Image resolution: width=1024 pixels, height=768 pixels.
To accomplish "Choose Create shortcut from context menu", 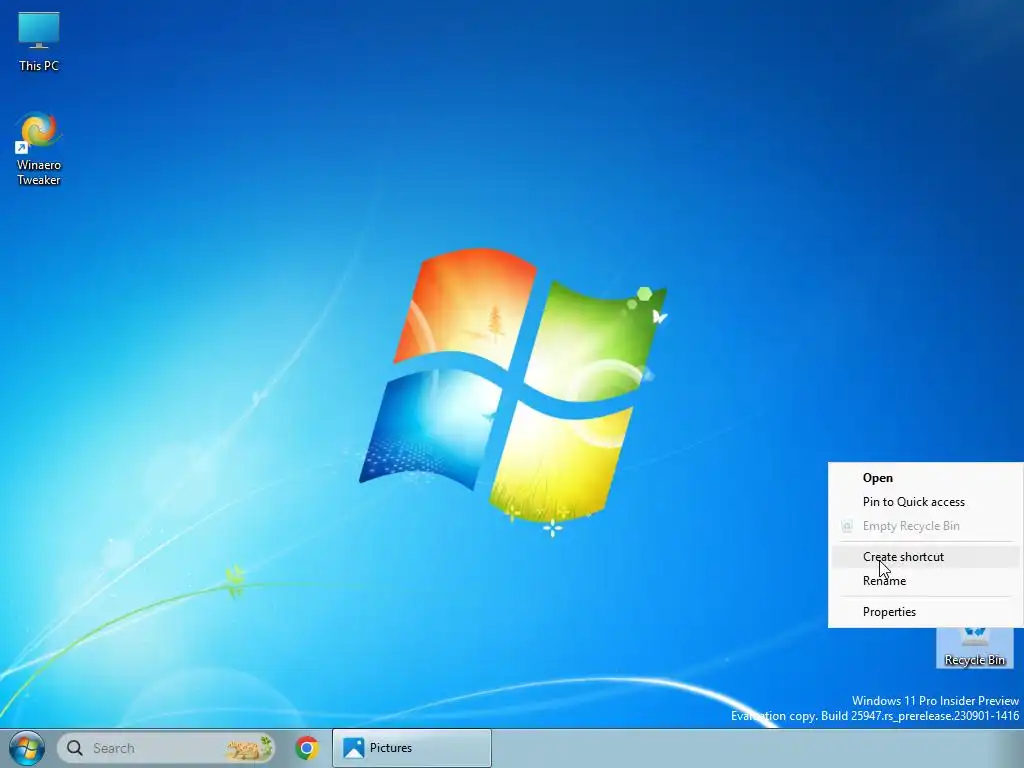I will 925,556.
